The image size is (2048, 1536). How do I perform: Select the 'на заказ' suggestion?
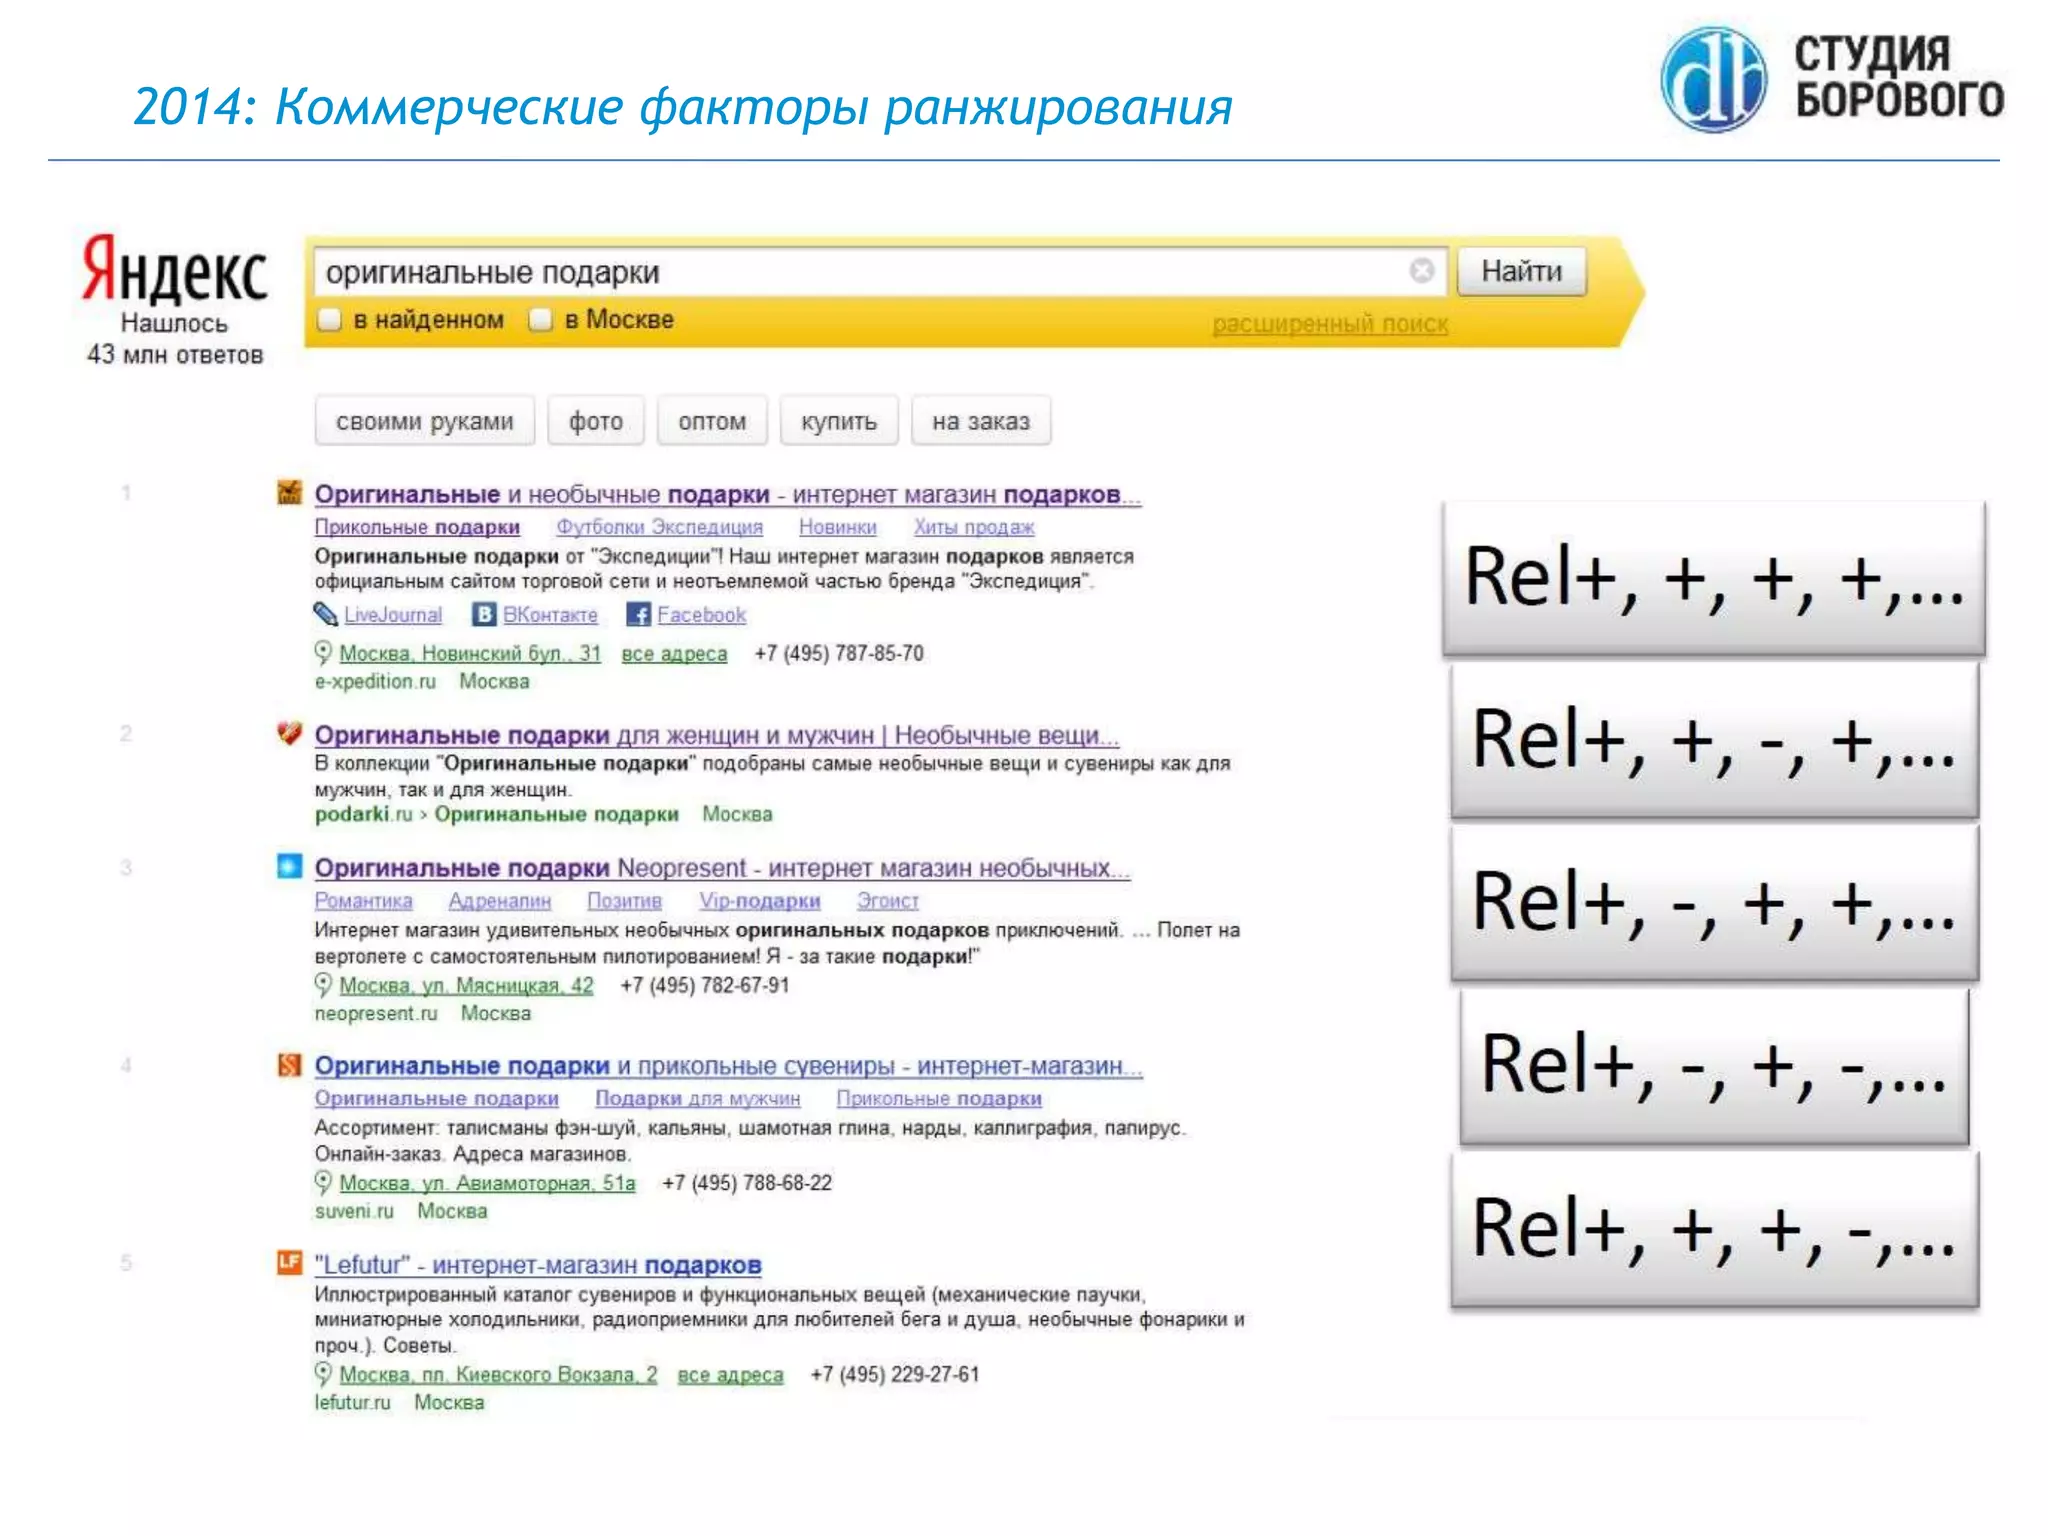coord(981,421)
